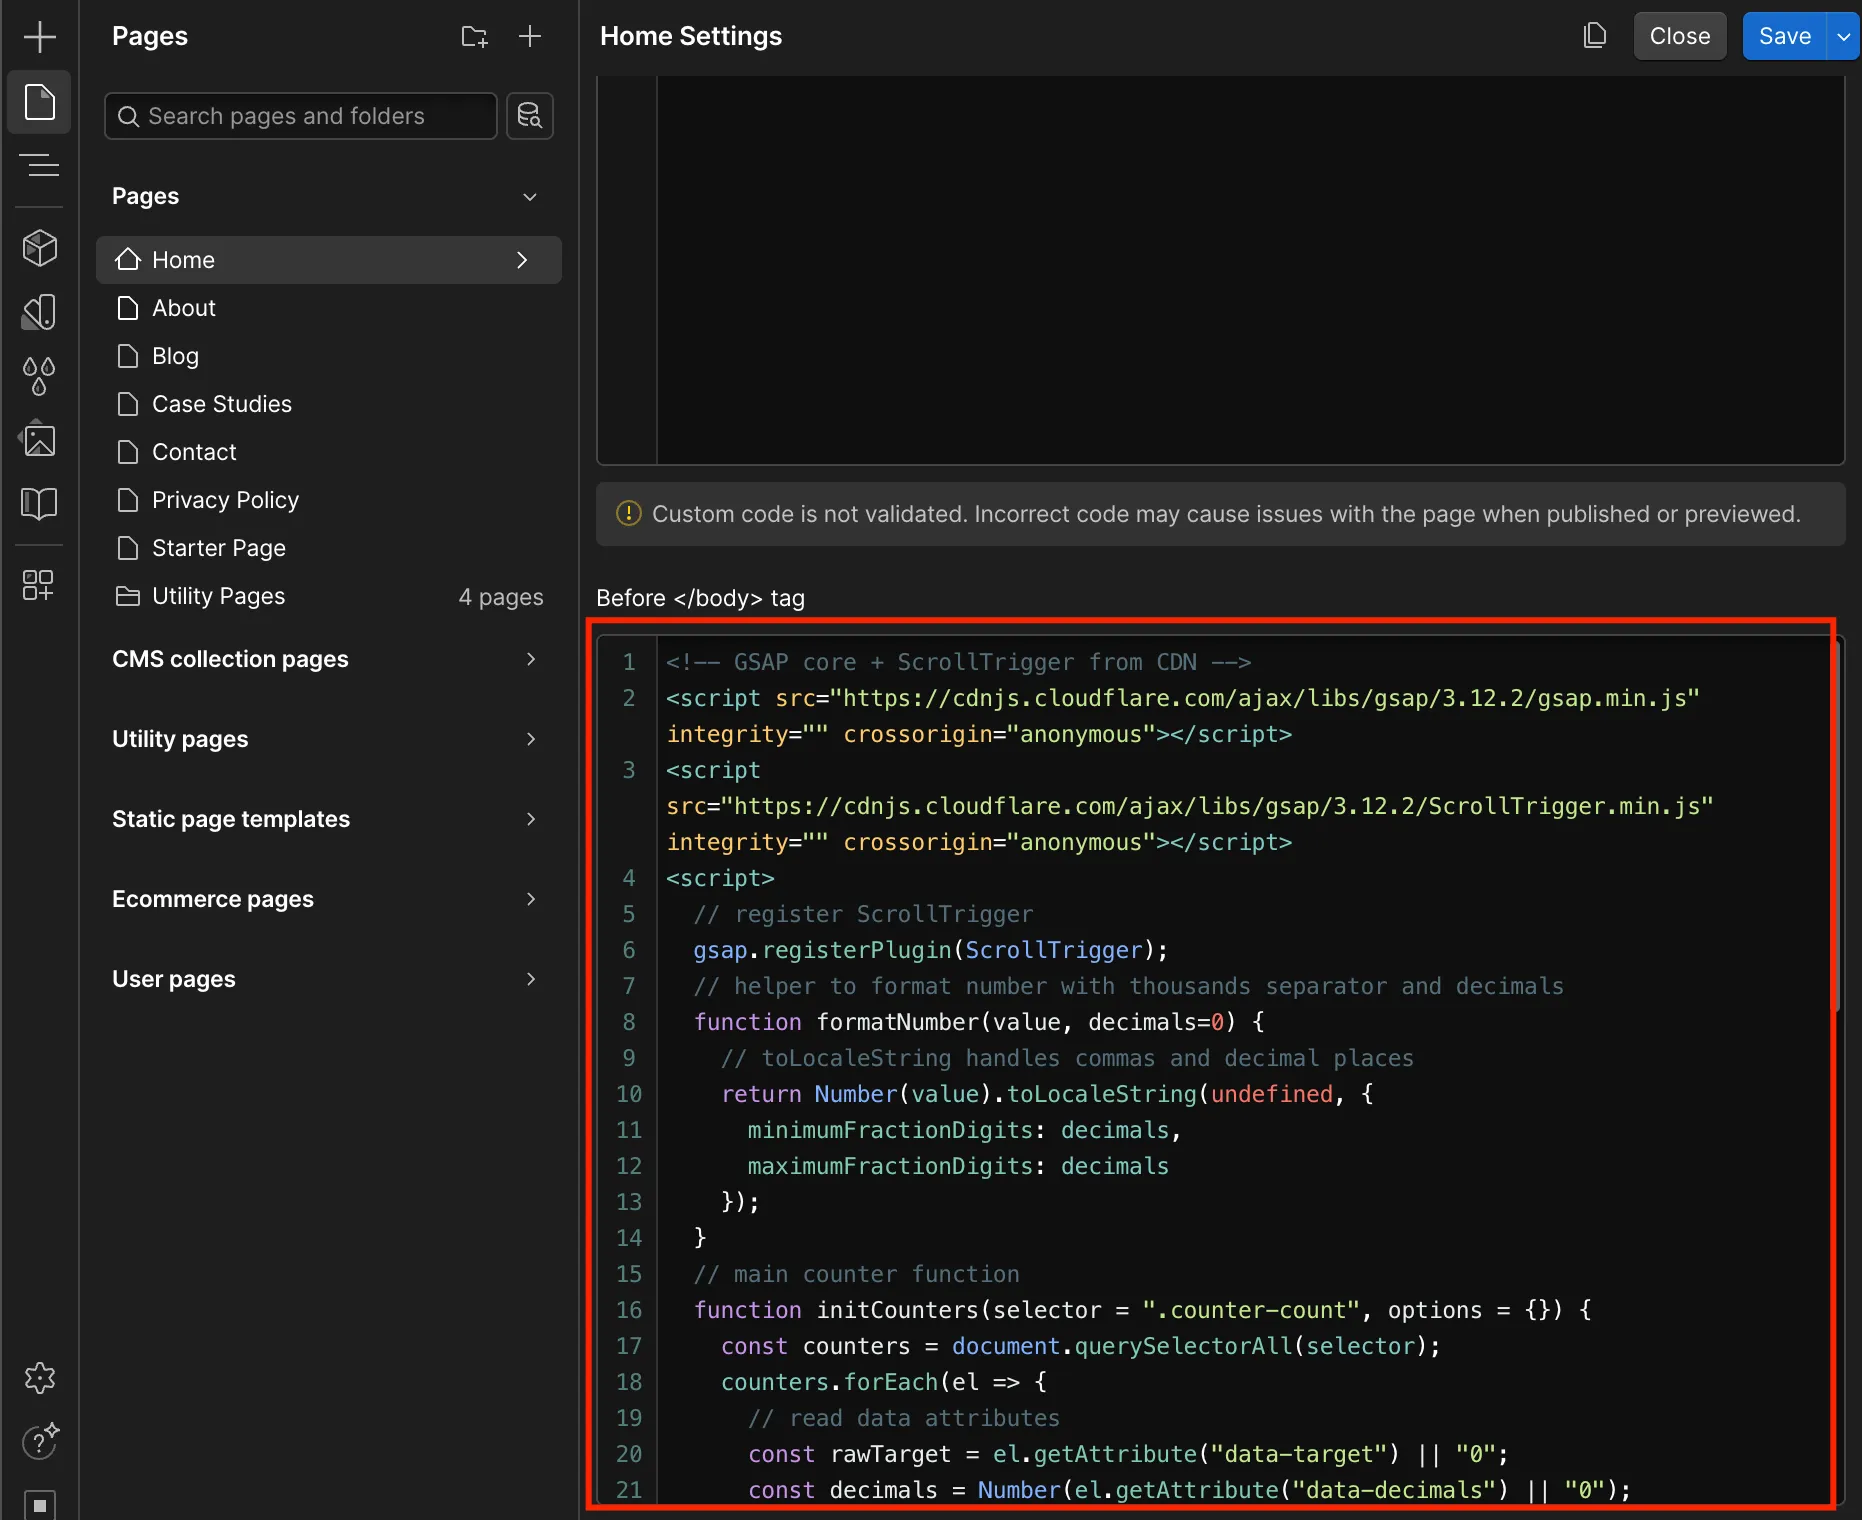Viewport: 1862px width, 1520px height.
Task: Open the Help and AI assistant icon
Action: pyautogui.click(x=39, y=1441)
